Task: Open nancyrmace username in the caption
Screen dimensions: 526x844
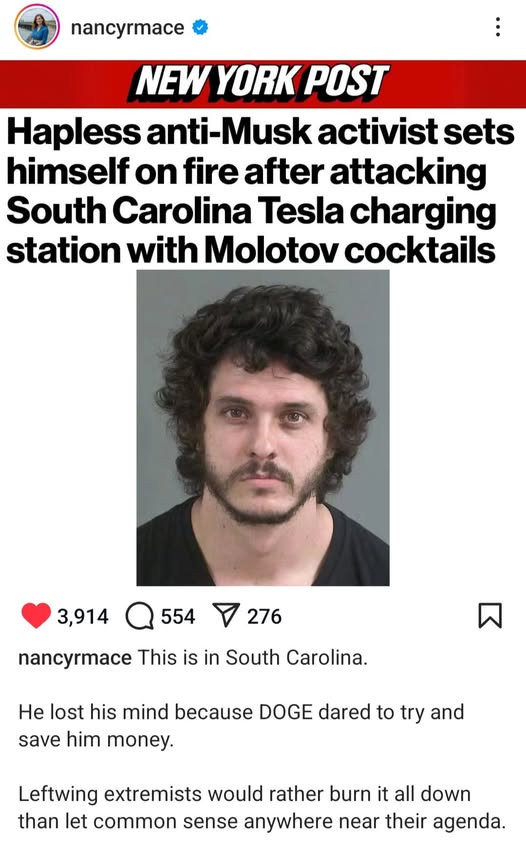Action: coord(75,658)
